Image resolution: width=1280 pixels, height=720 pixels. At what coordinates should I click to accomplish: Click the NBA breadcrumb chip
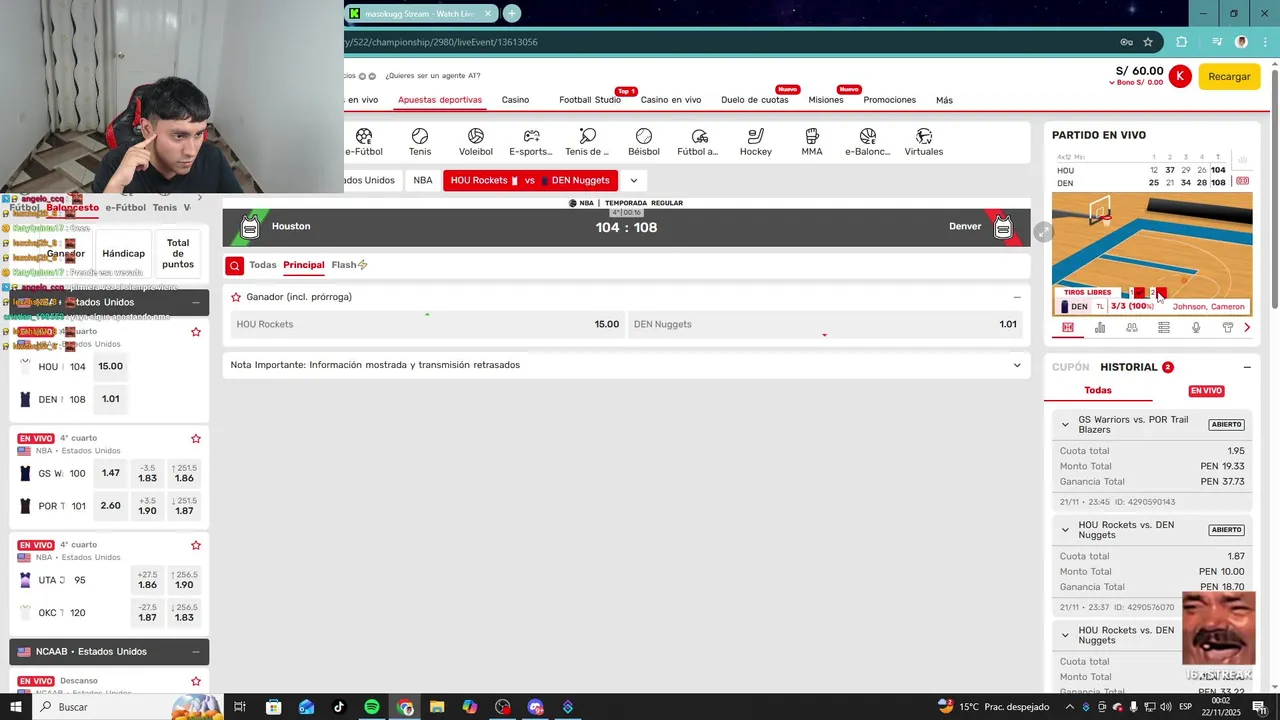[x=423, y=180]
